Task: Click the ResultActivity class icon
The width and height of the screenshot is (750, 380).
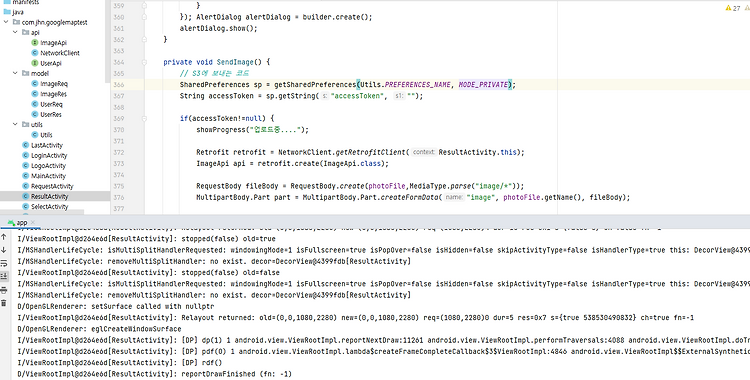Action: 26,197
